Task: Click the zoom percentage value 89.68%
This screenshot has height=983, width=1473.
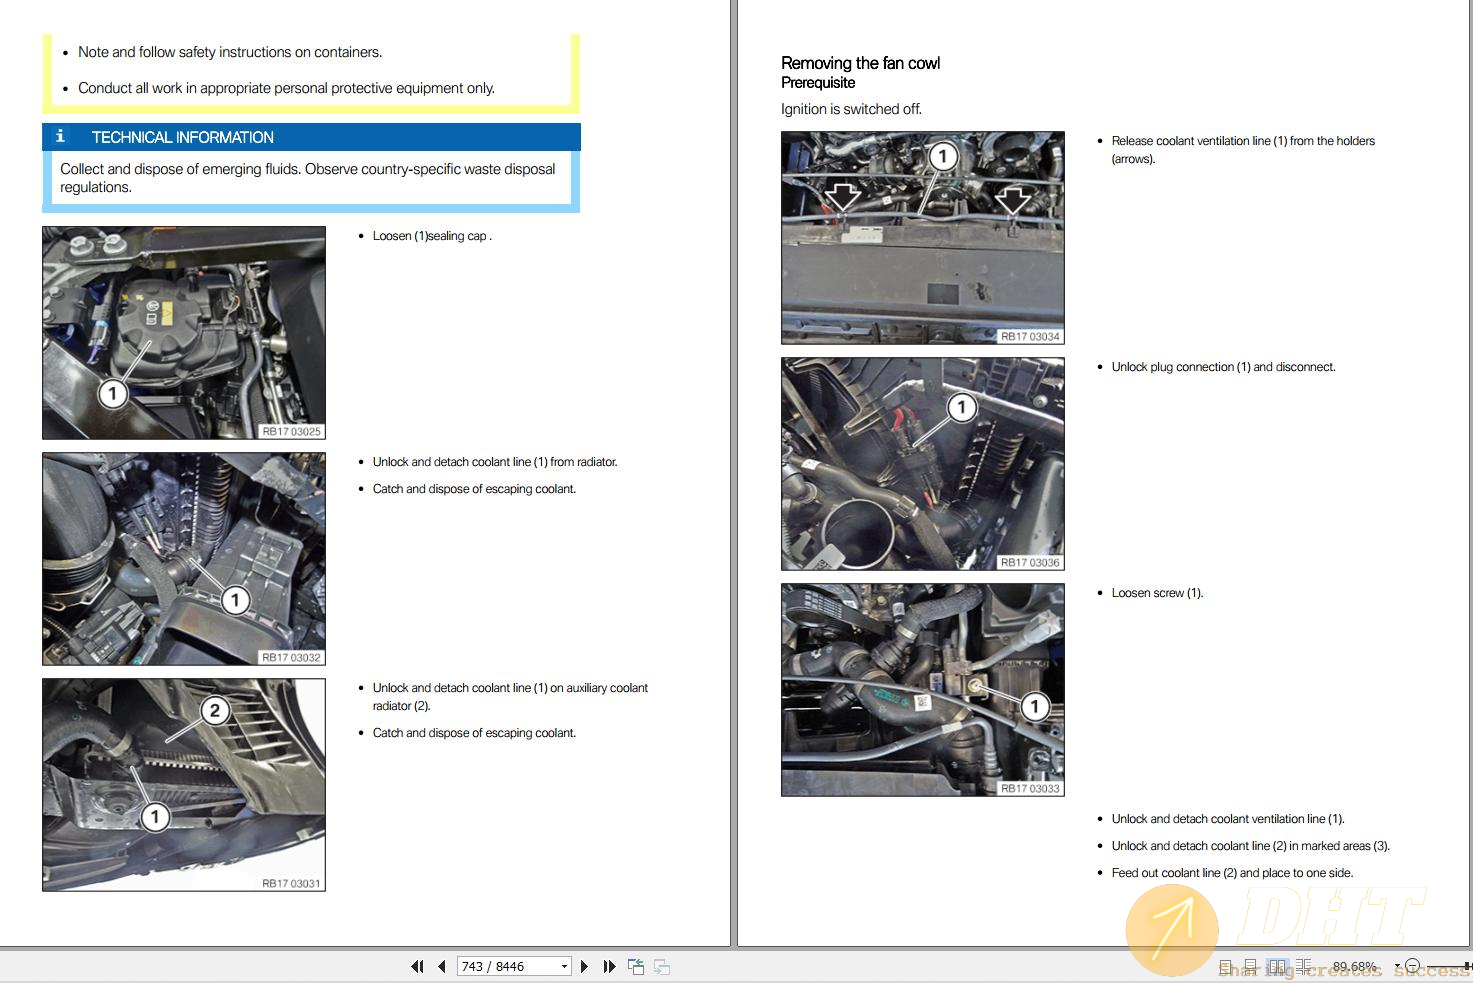Action: 1354,966
